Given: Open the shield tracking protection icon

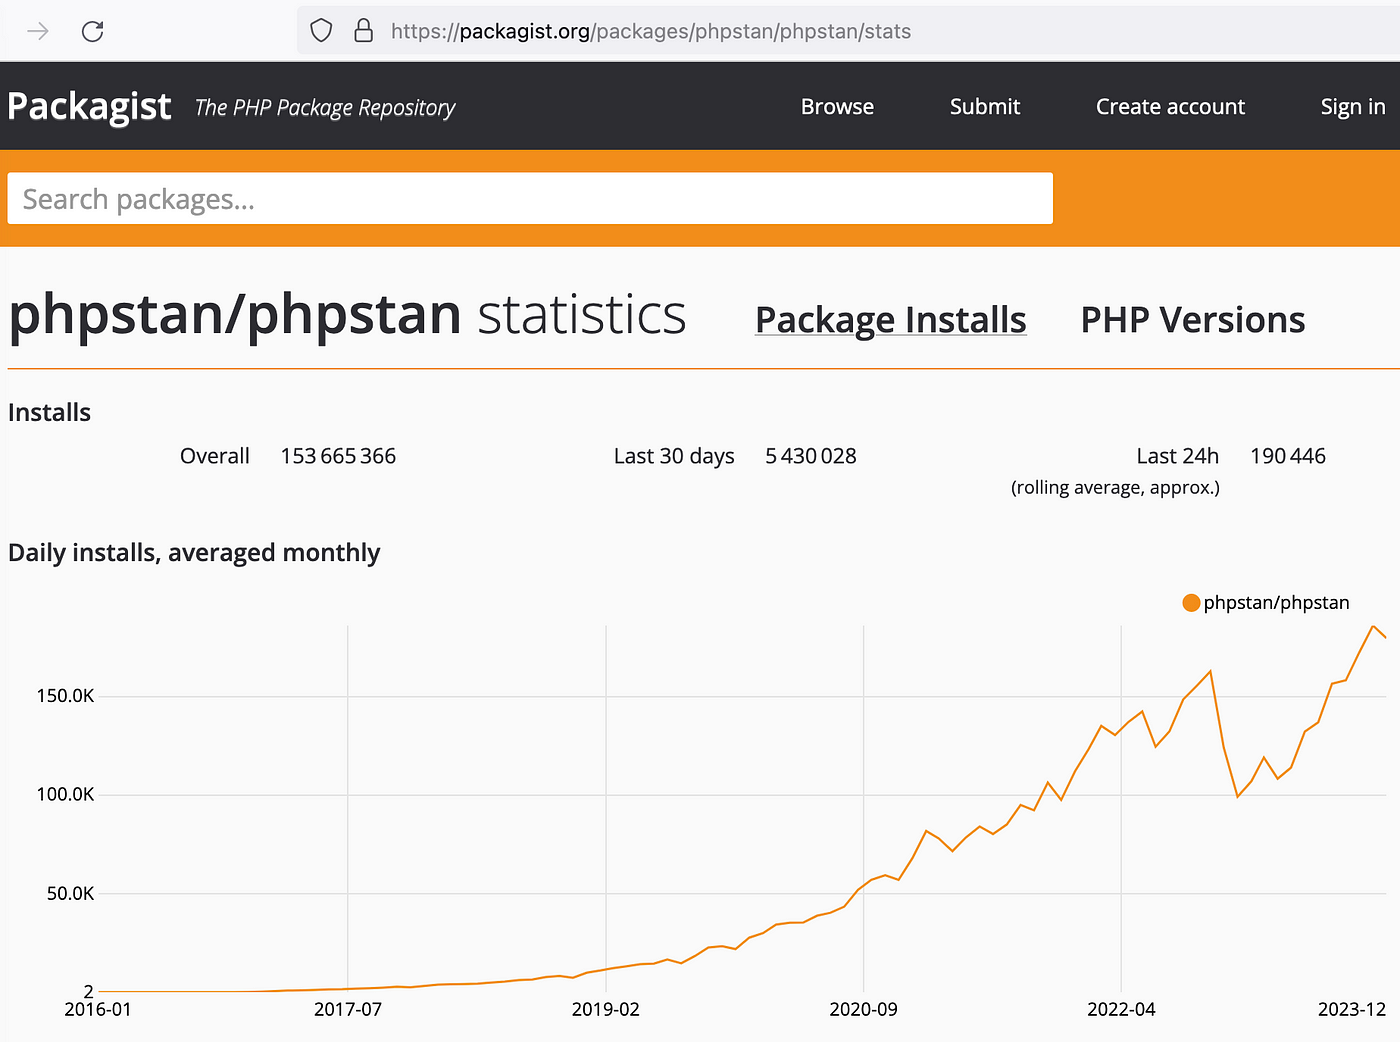Looking at the screenshot, I should pyautogui.click(x=321, y=30).
